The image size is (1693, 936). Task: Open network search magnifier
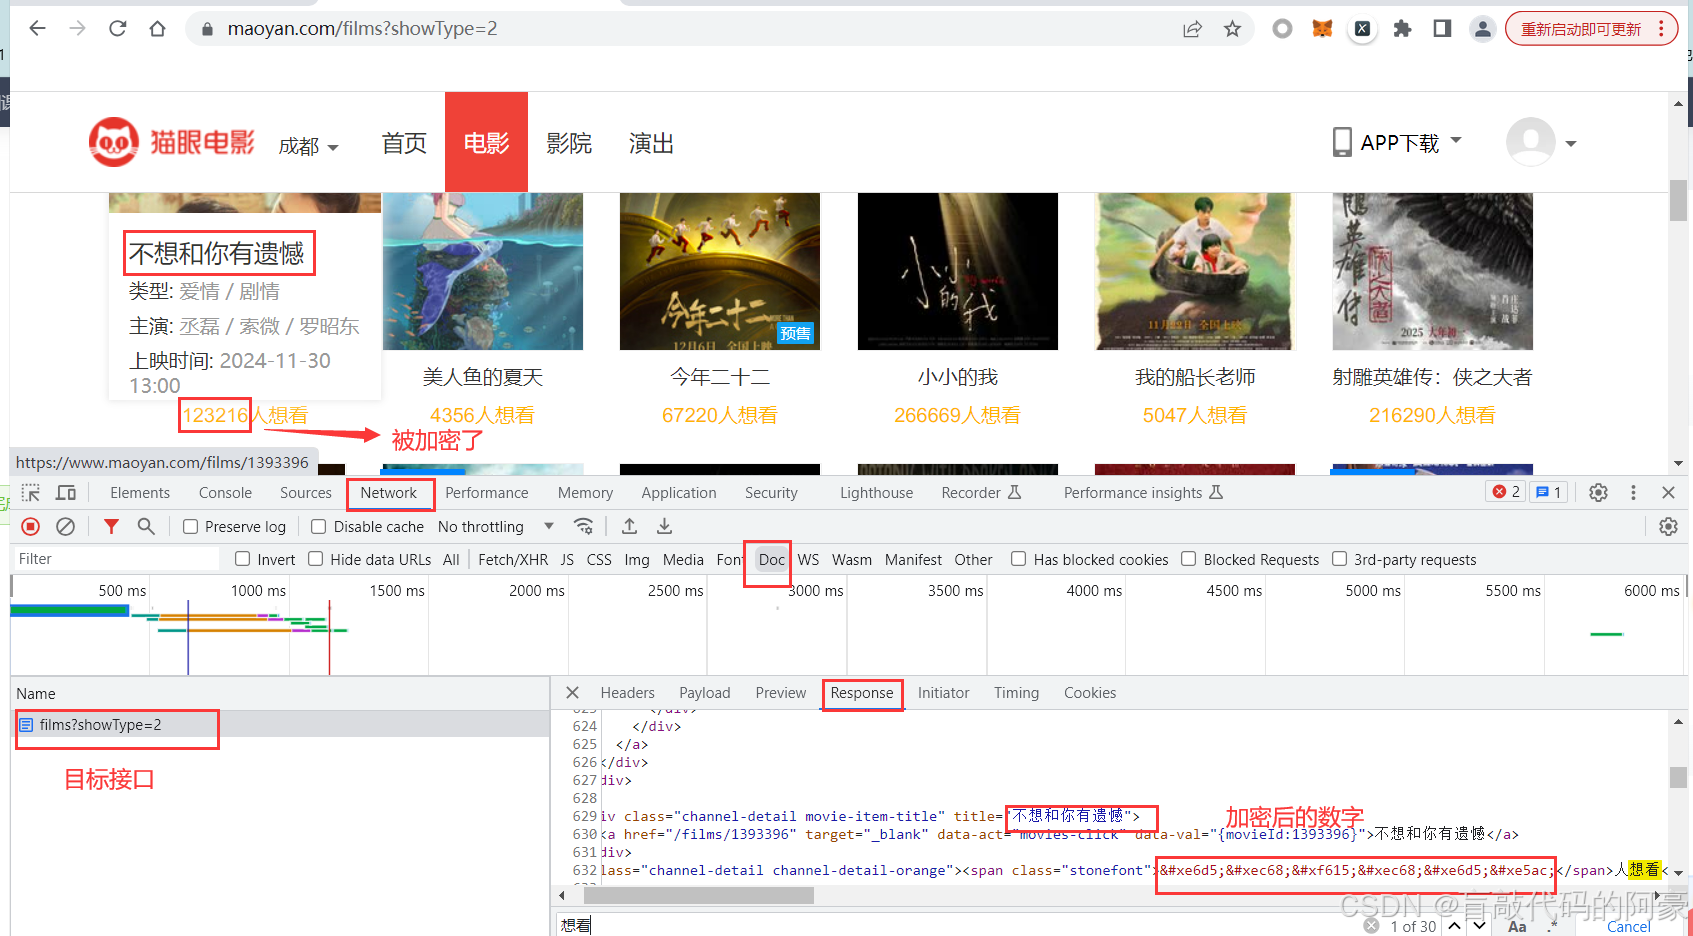(146, 526)
